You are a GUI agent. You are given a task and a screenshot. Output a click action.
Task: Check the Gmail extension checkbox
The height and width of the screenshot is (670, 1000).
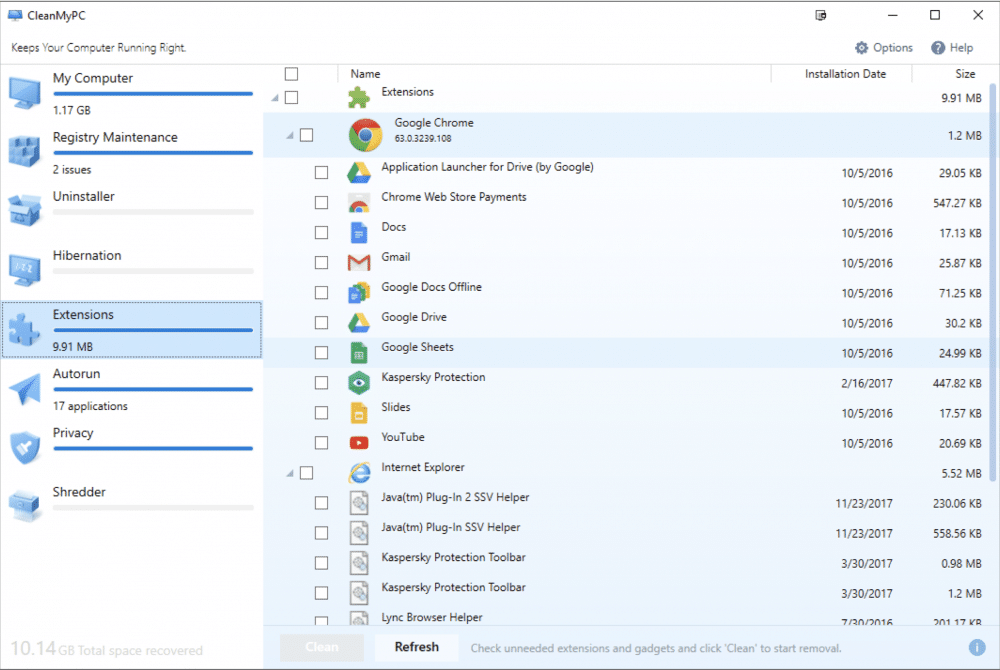[321, 262]
